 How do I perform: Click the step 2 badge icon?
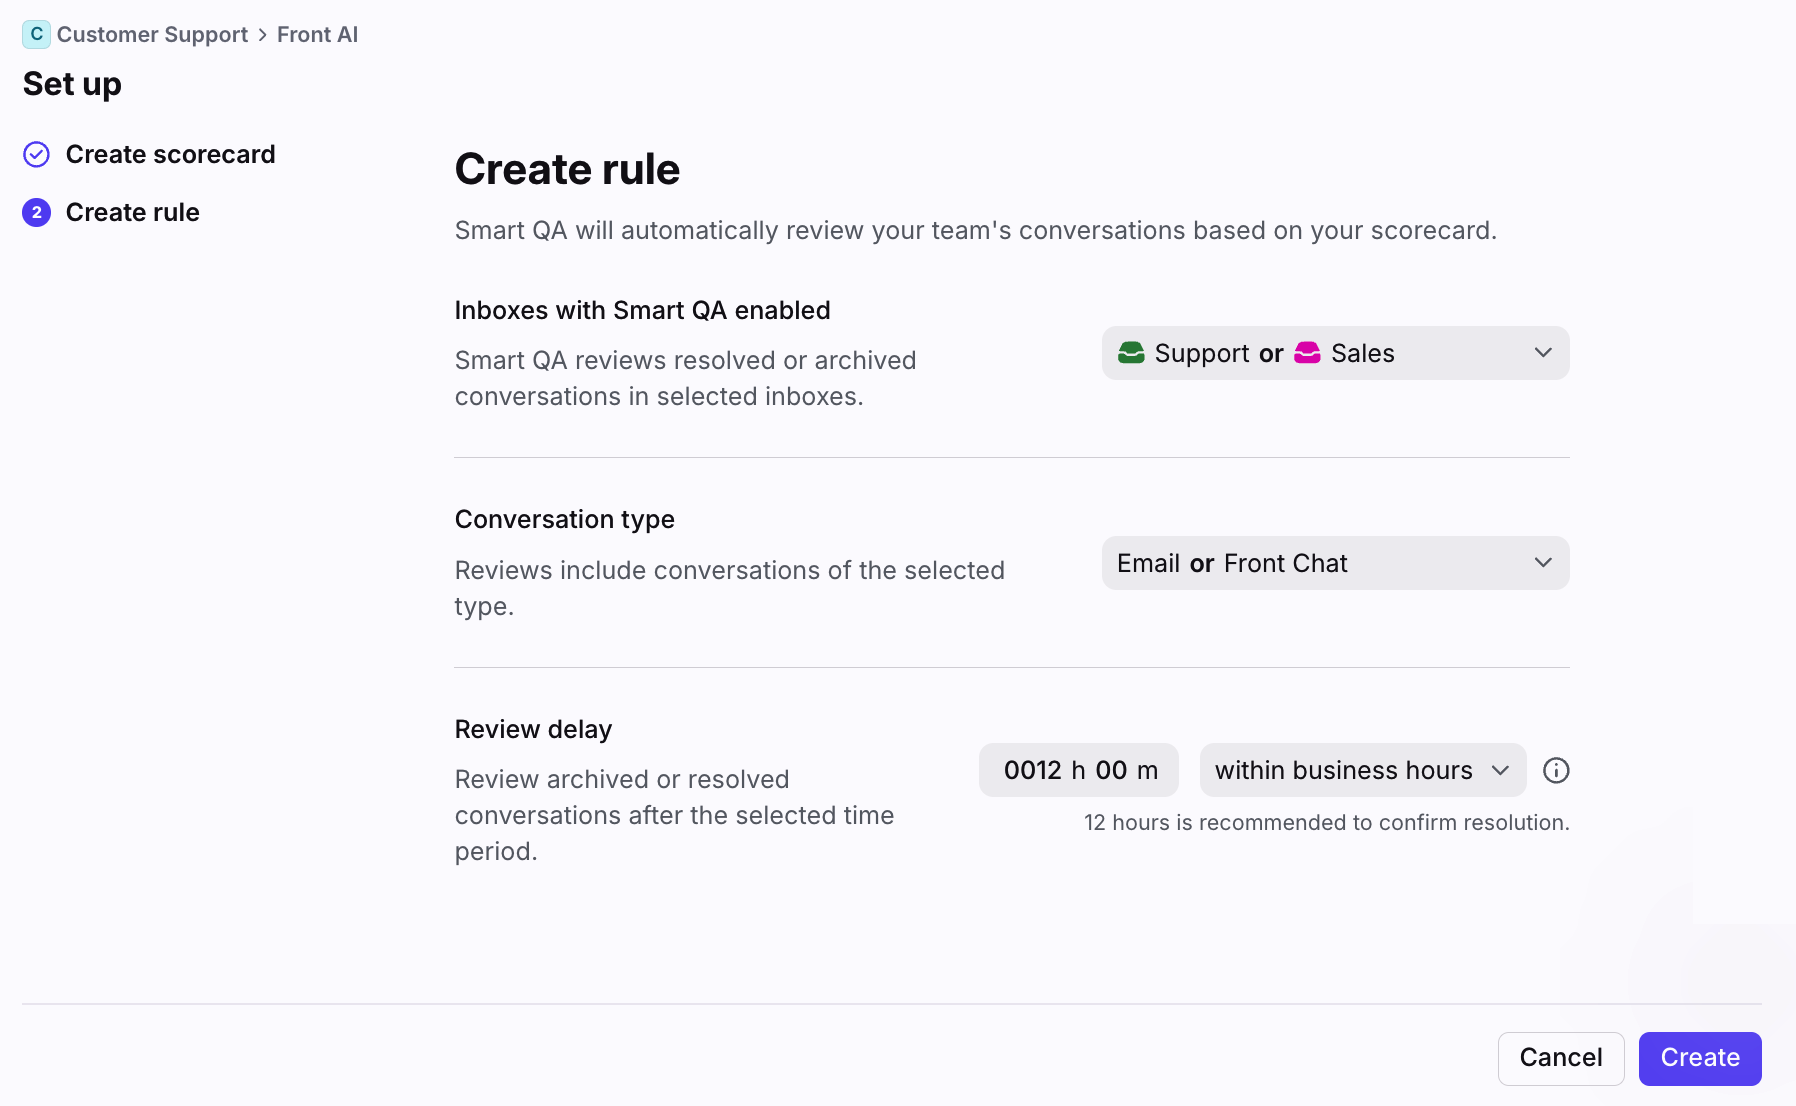point(37,212)
